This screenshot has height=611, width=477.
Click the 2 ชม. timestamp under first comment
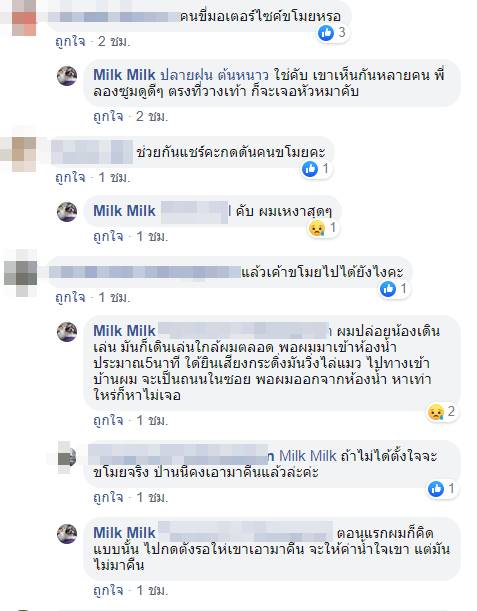point(114,41)
